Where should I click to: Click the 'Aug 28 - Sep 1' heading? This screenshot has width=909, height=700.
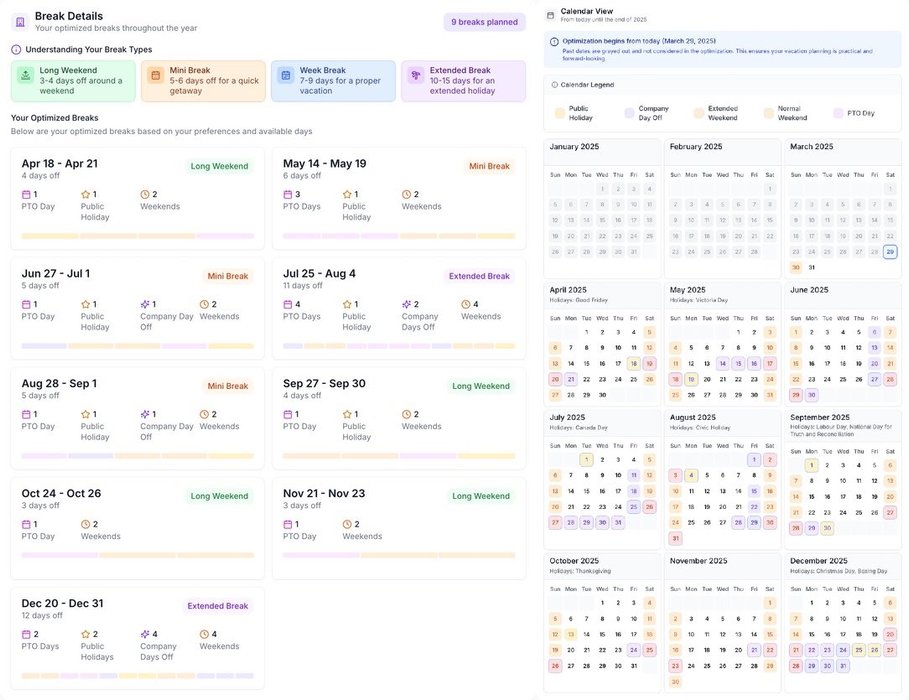(59, 384)
